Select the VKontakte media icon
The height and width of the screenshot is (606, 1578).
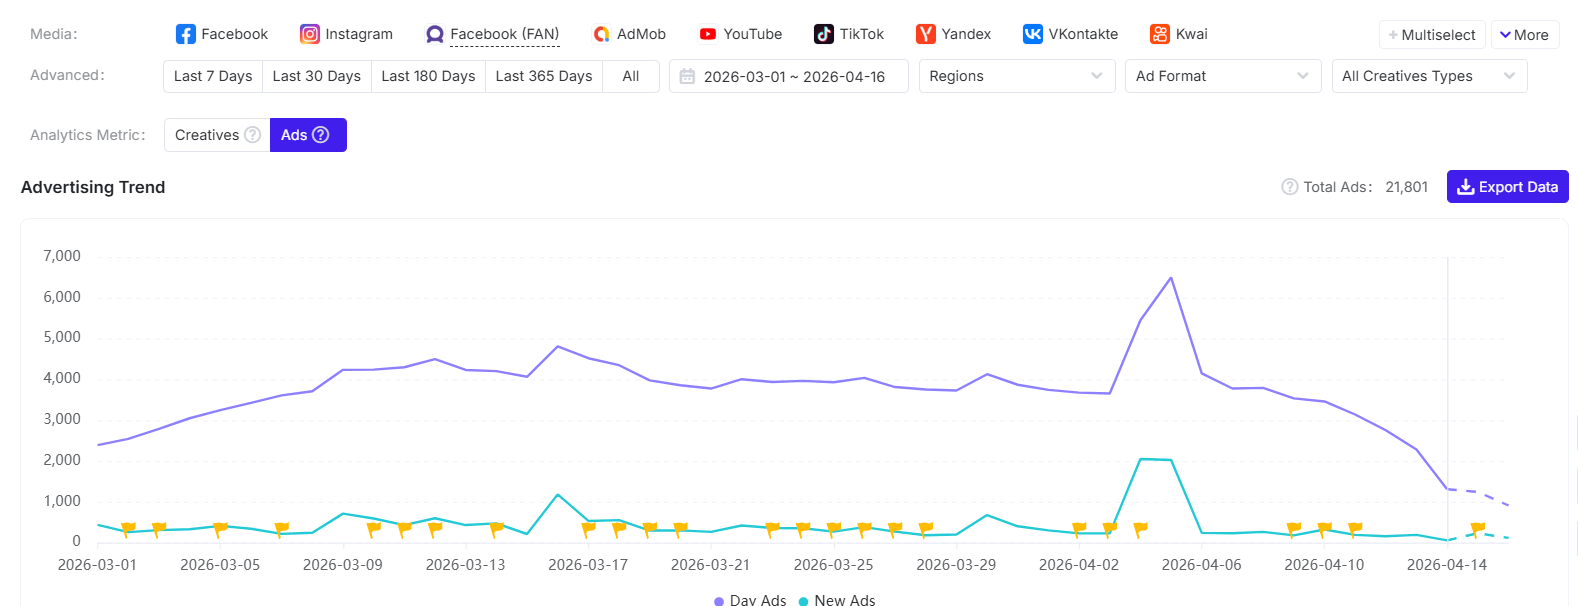coord(1033,34)
